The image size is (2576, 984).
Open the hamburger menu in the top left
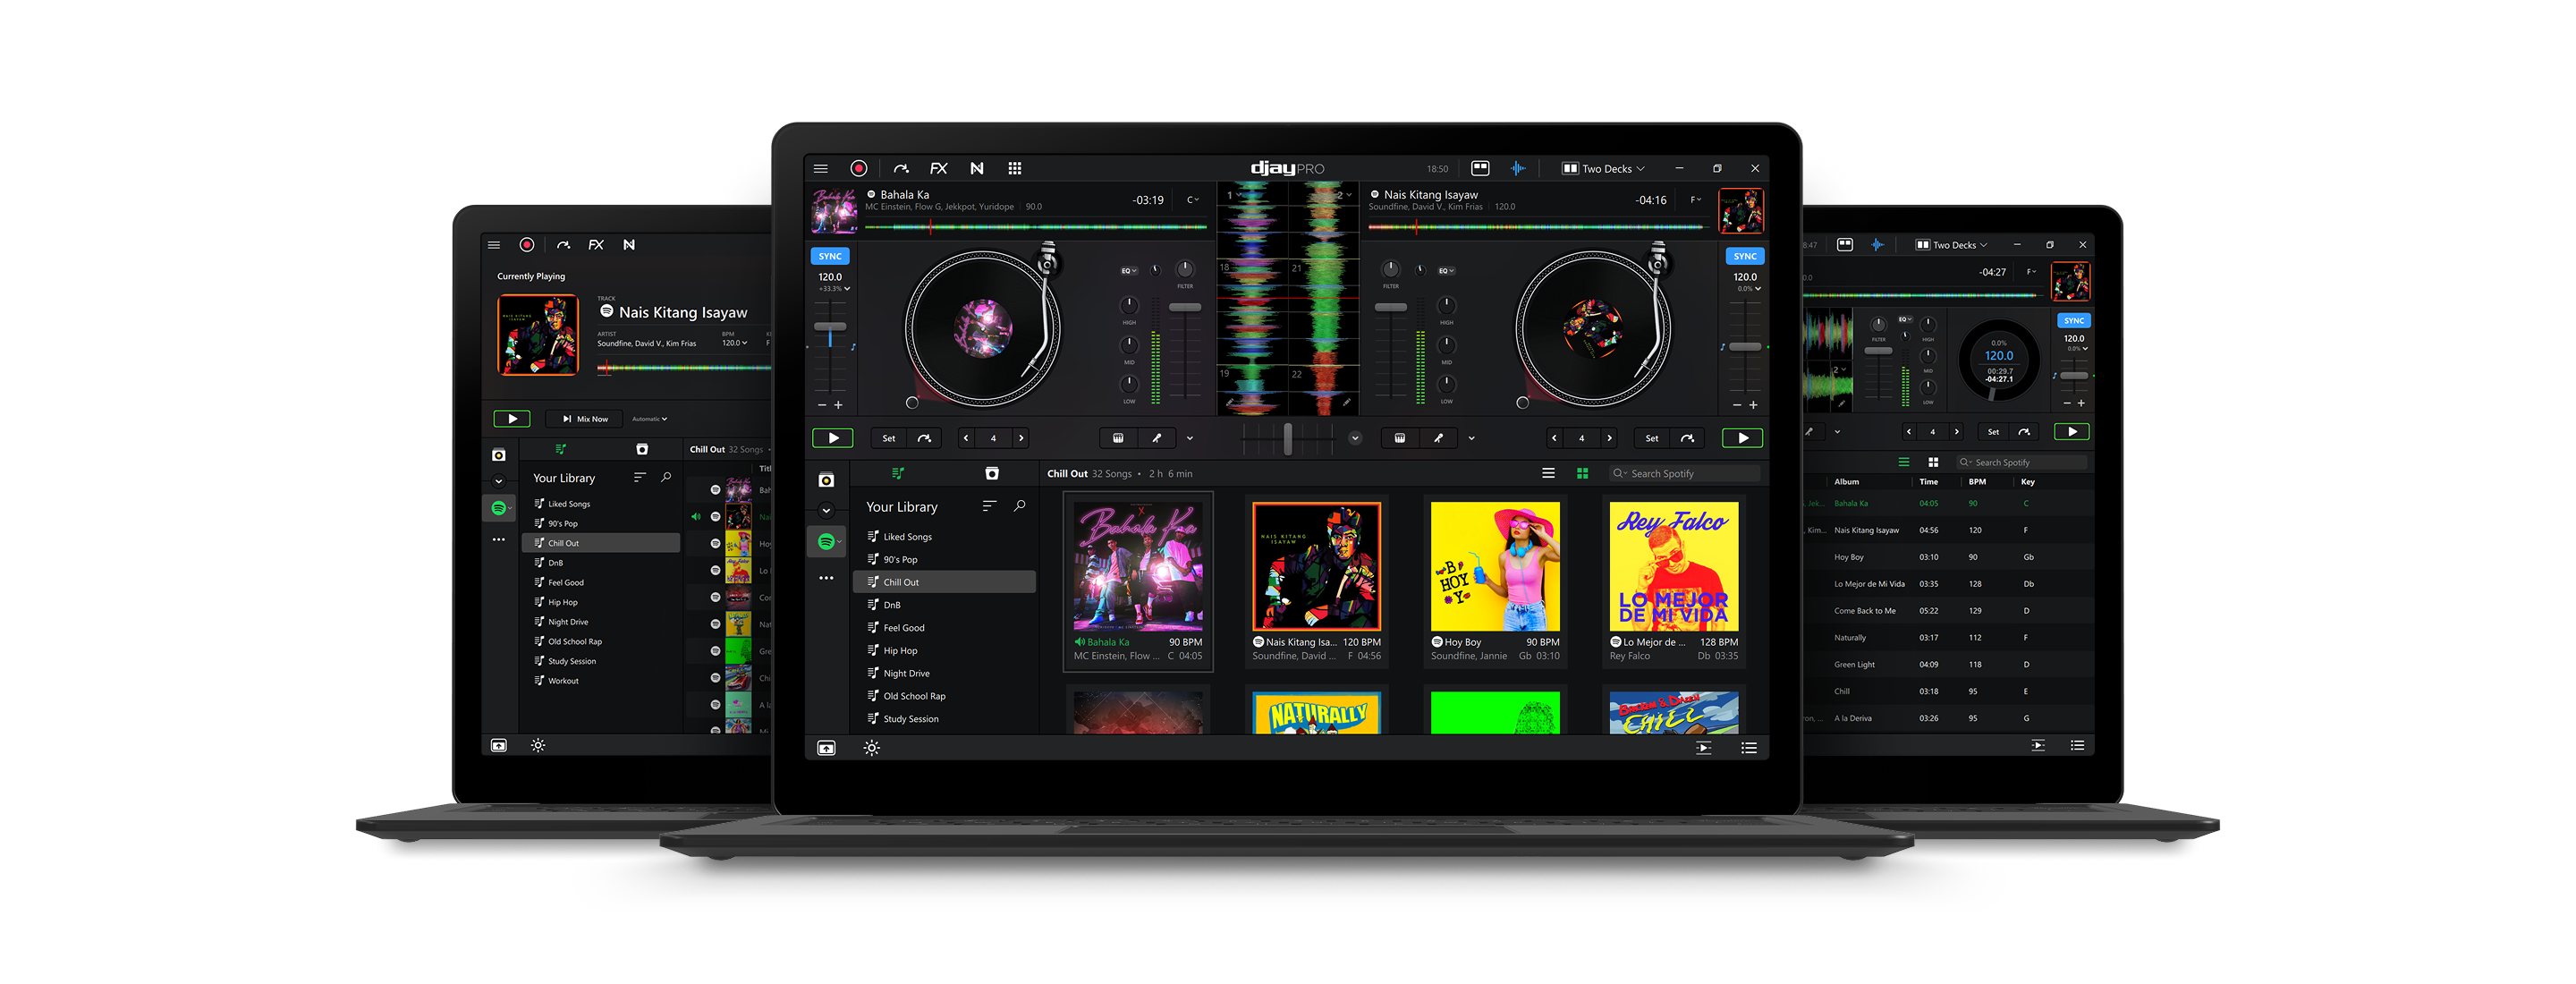820,167
